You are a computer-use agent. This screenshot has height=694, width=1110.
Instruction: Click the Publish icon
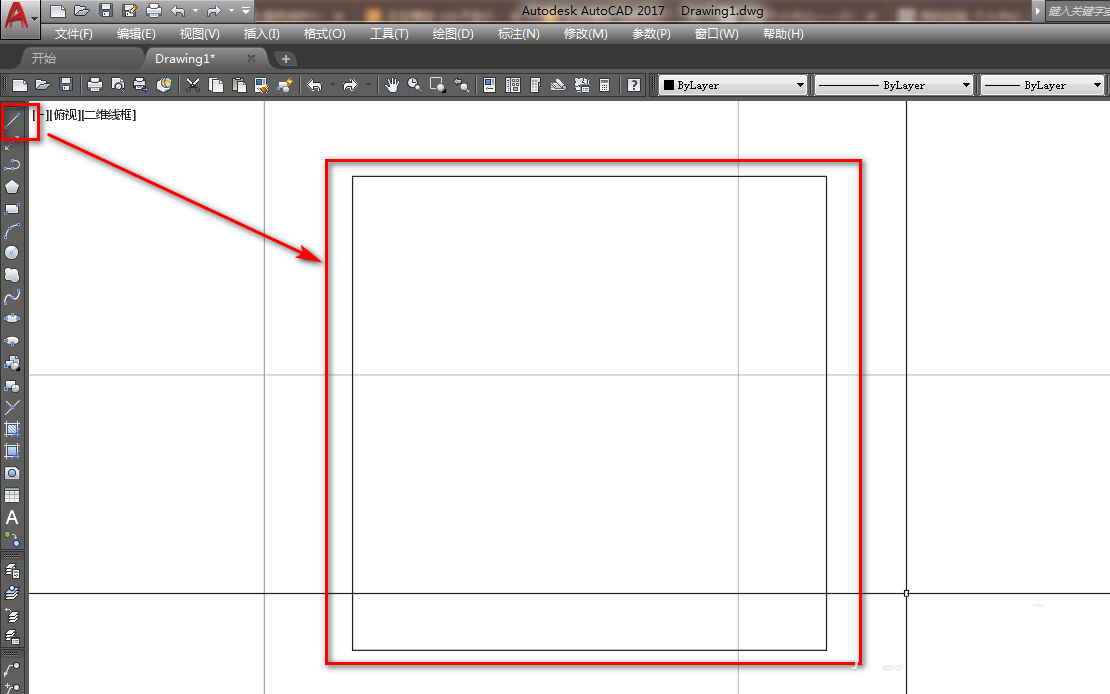pos(141,85)
